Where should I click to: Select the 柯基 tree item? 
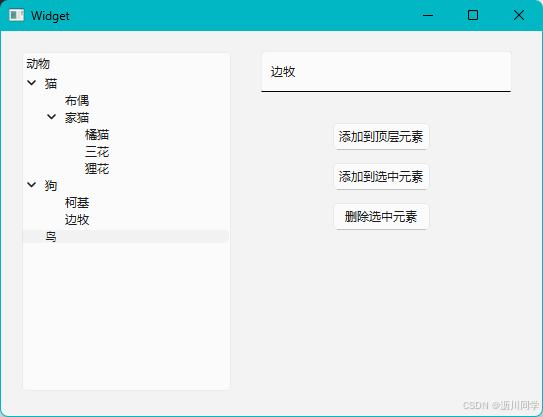coord(77,203)
